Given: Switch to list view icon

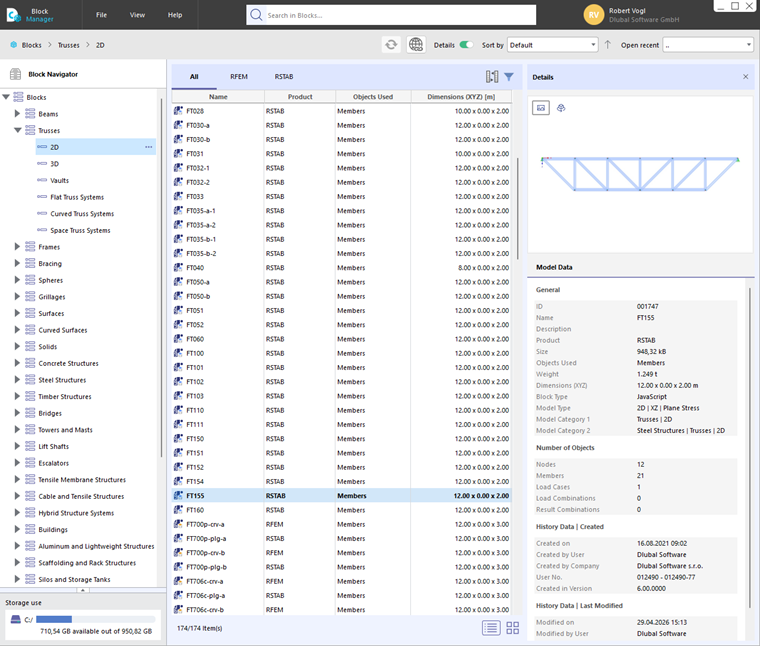Looking at the screenshot, I should click(491, 628).
